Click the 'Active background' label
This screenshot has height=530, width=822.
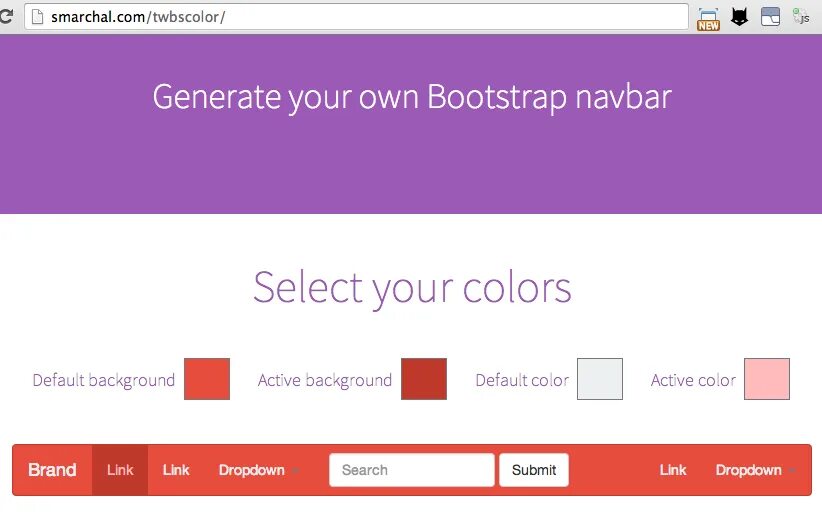pyautogui.click(x=325, y=380)
